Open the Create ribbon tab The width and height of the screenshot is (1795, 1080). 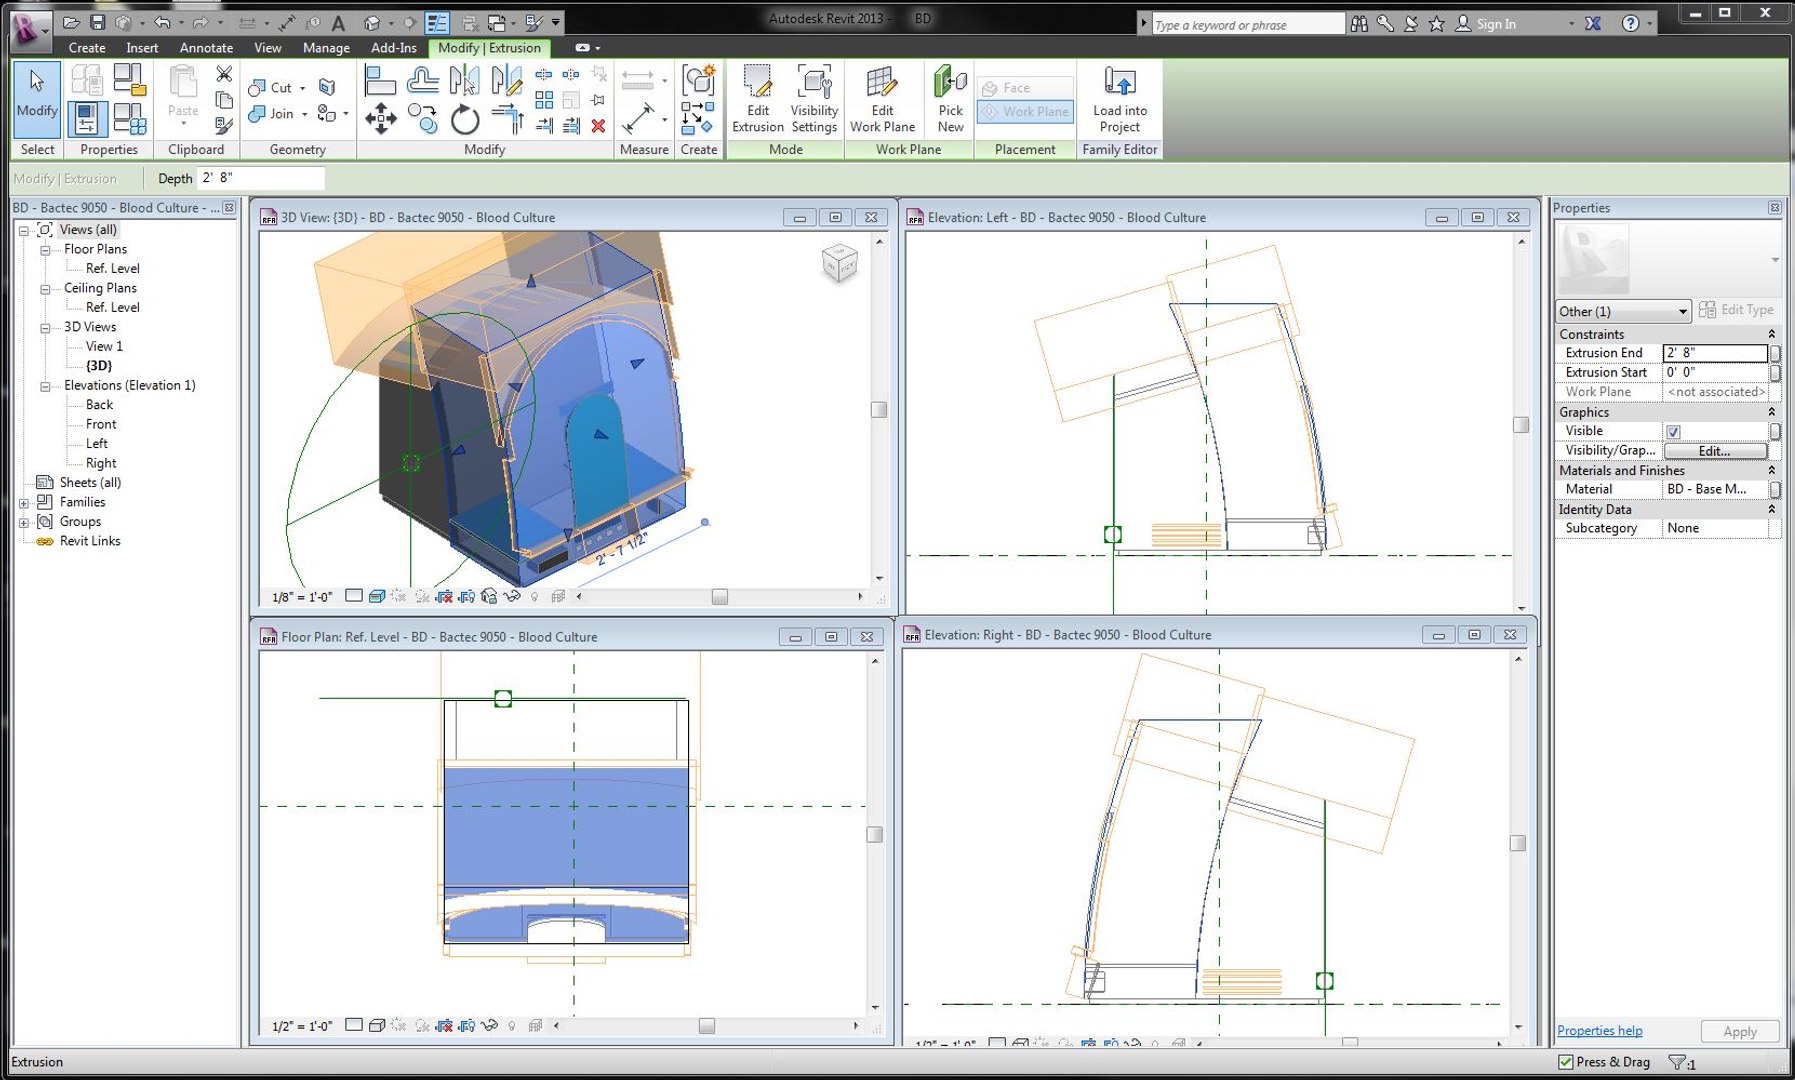87,48
